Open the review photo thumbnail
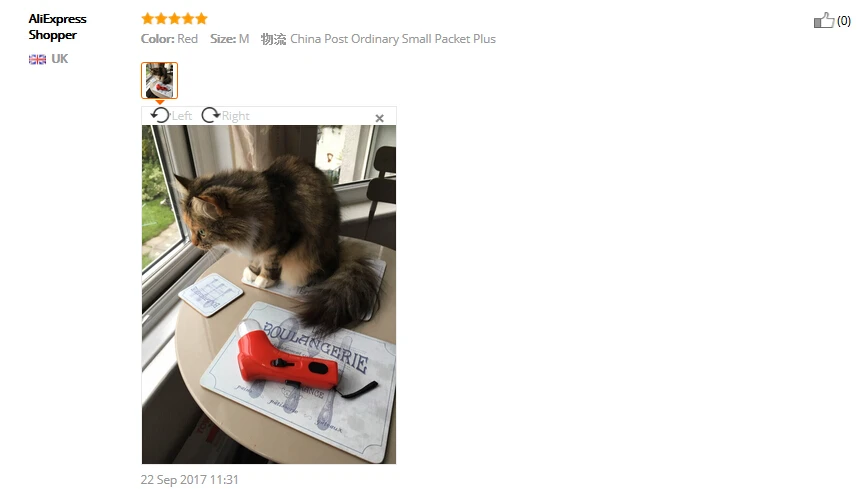Screen dimensions: 866x489 (x=159, y=81)
